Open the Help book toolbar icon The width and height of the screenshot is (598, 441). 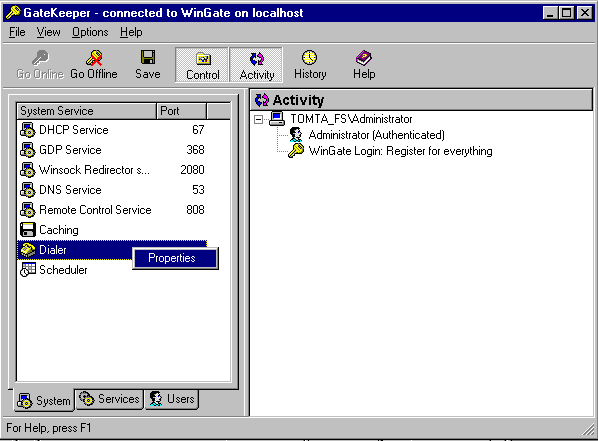coord(363,58)
